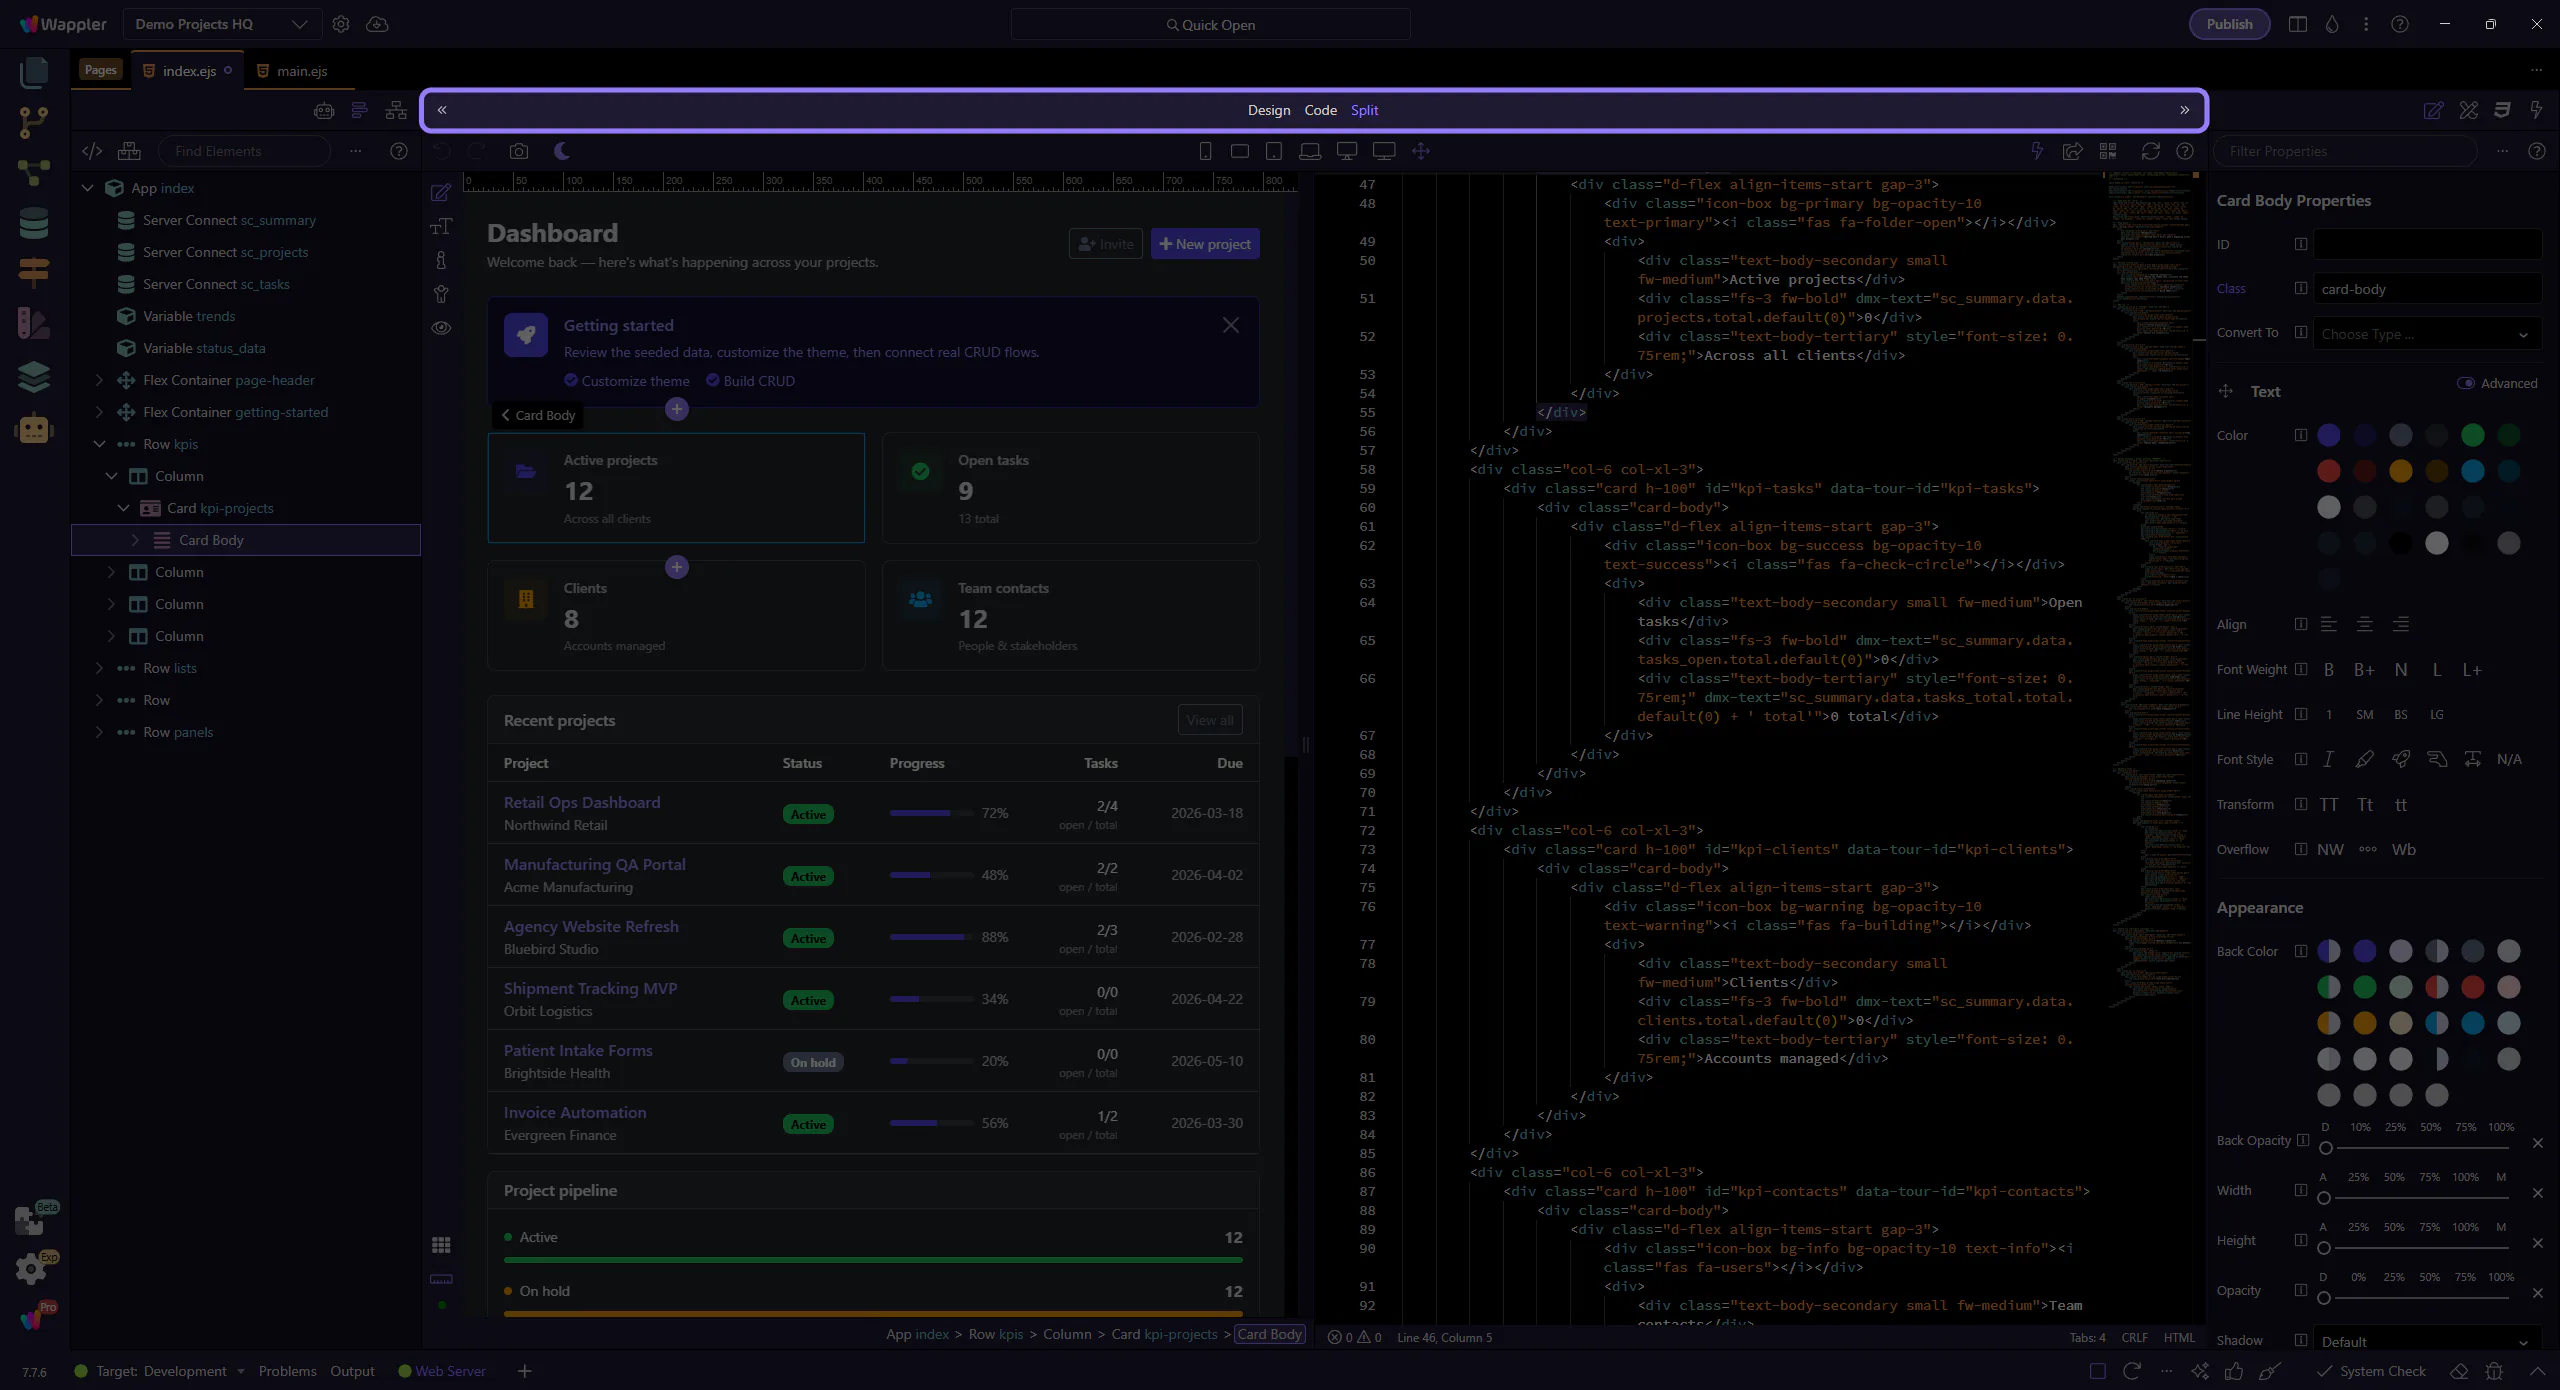The height and width of the screenshot is (1390, 2560).
Task: Open the project settings gear icon
Action: pos(341,24)
